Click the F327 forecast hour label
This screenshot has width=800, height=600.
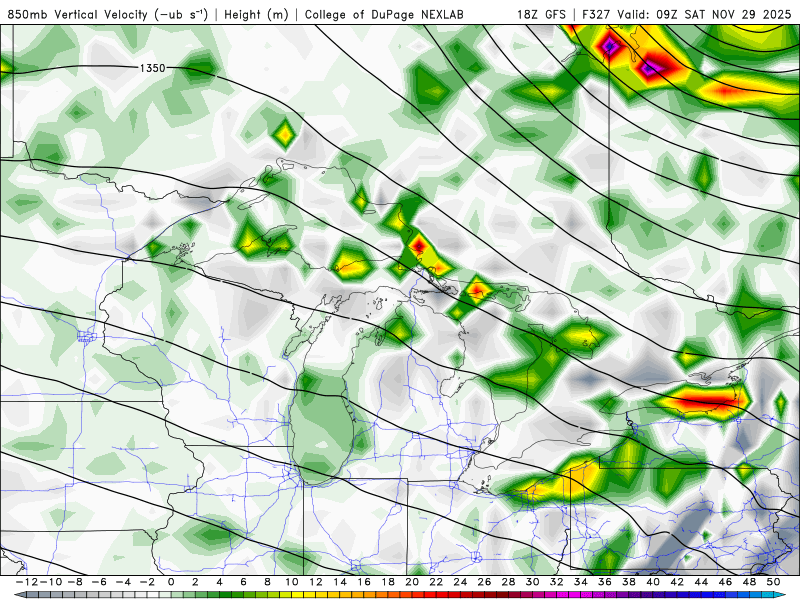click(x=597, y=14)
